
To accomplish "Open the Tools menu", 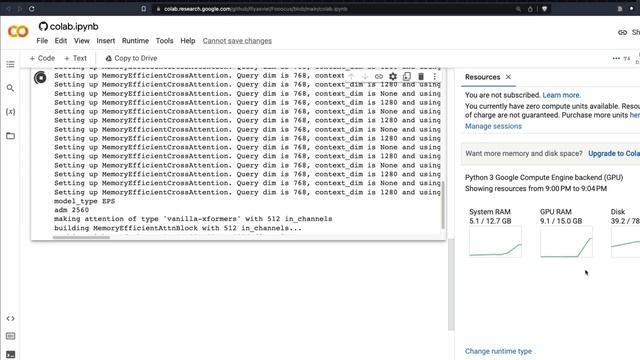I will click(164, 41).
